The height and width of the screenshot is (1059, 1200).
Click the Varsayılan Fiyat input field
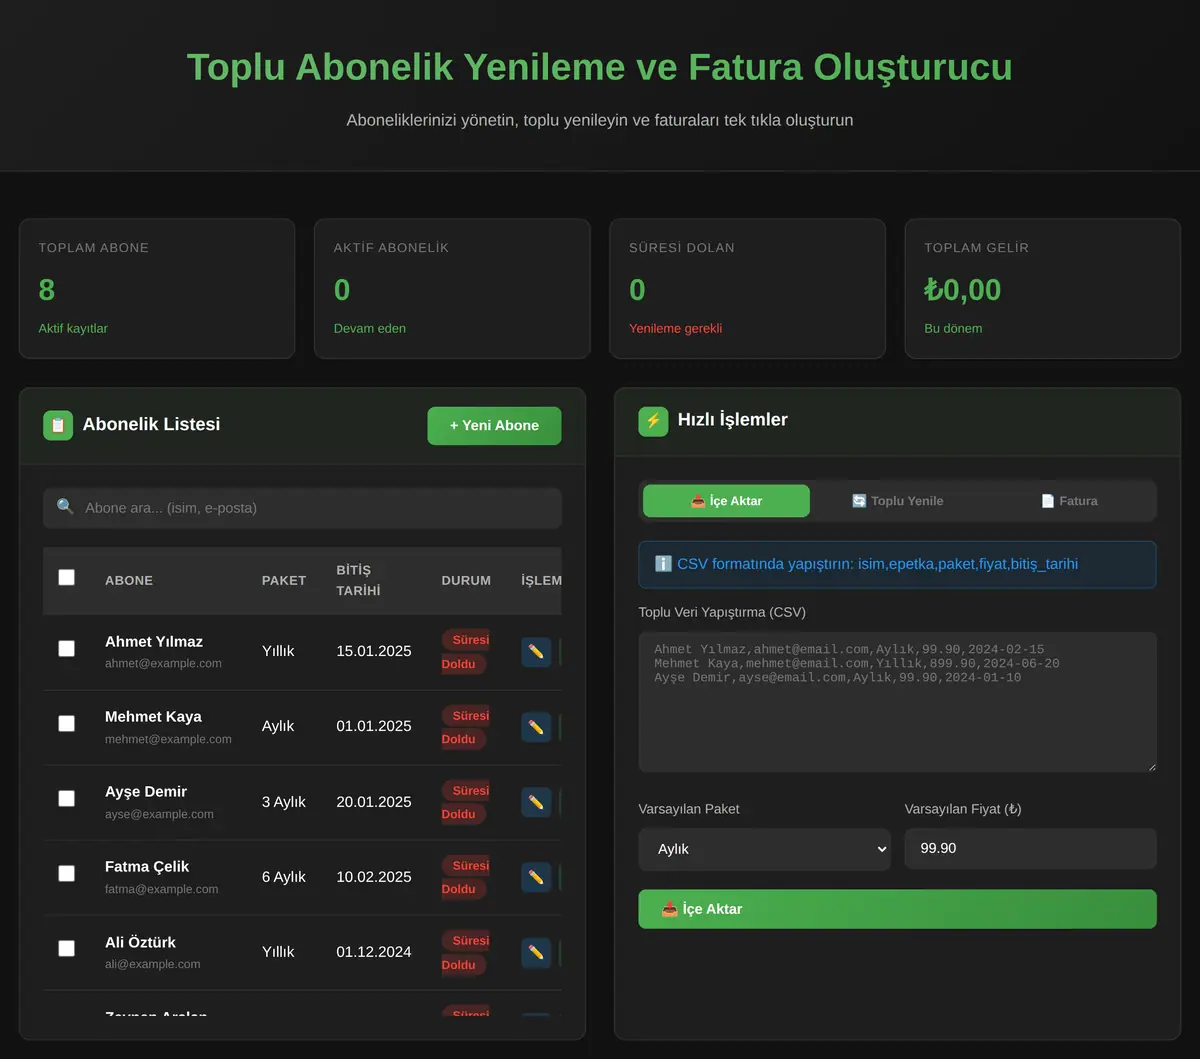(1030, 849)
